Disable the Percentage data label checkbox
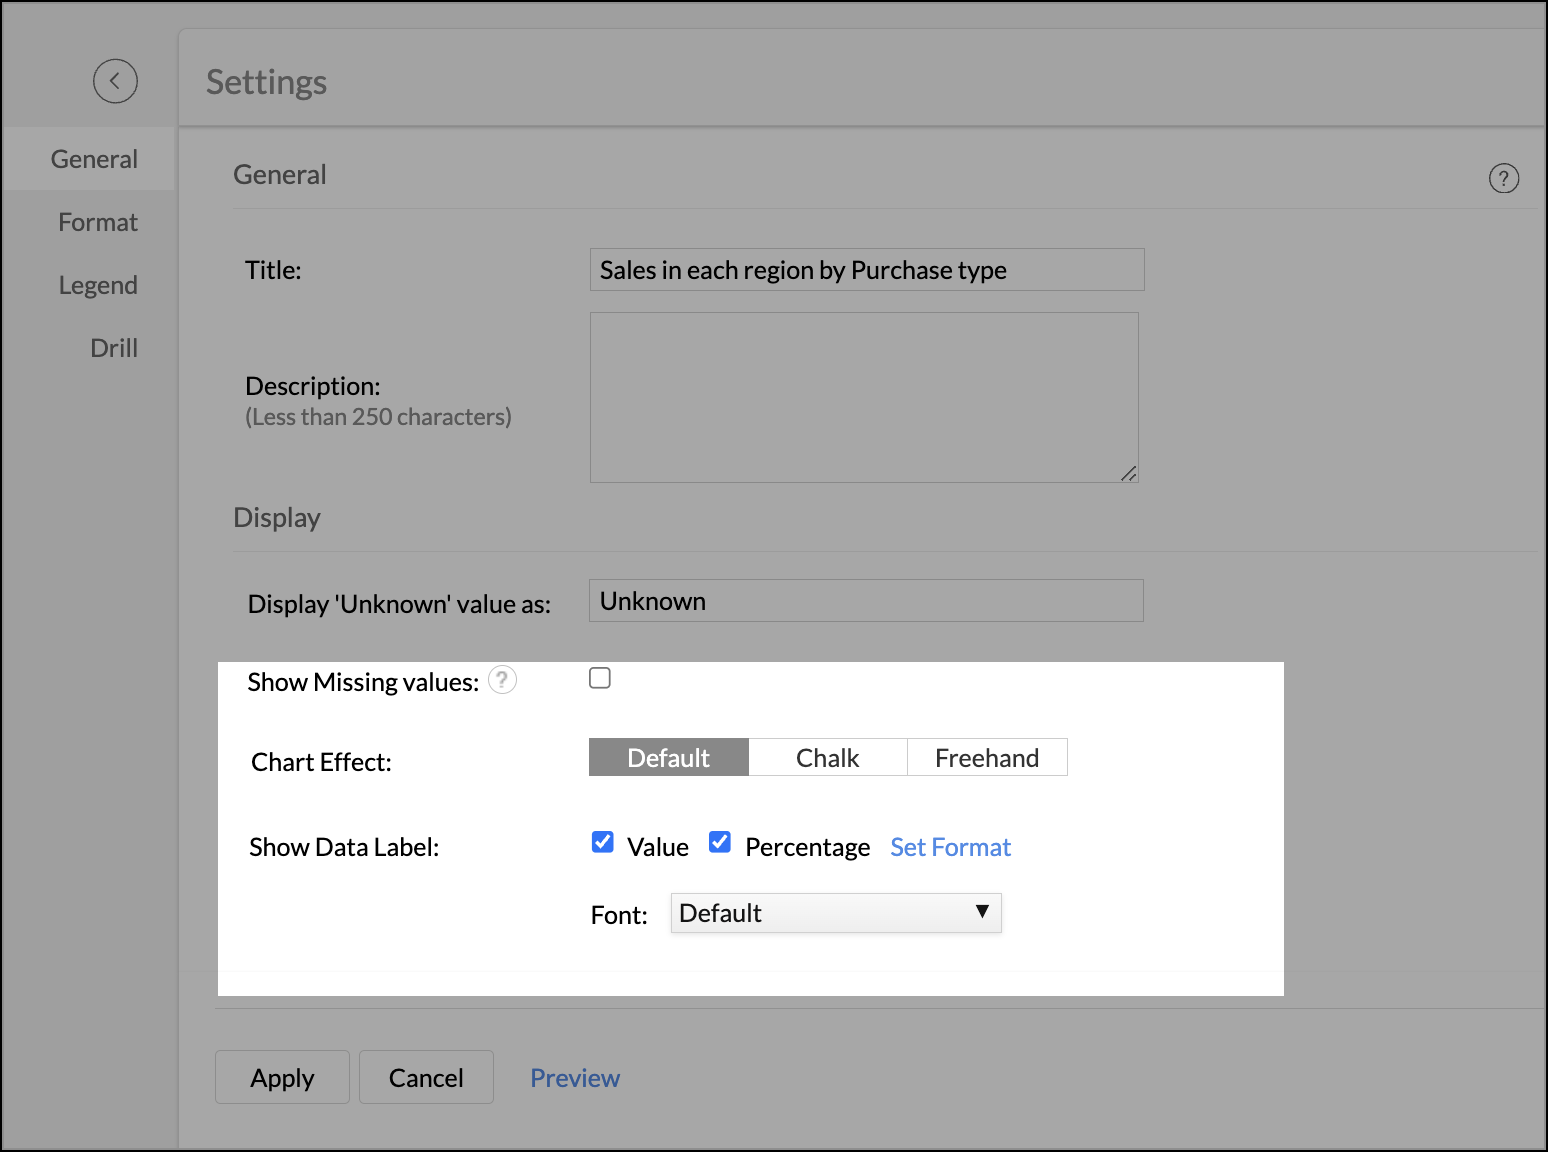1548x1152 pixels. coord(719,843)
